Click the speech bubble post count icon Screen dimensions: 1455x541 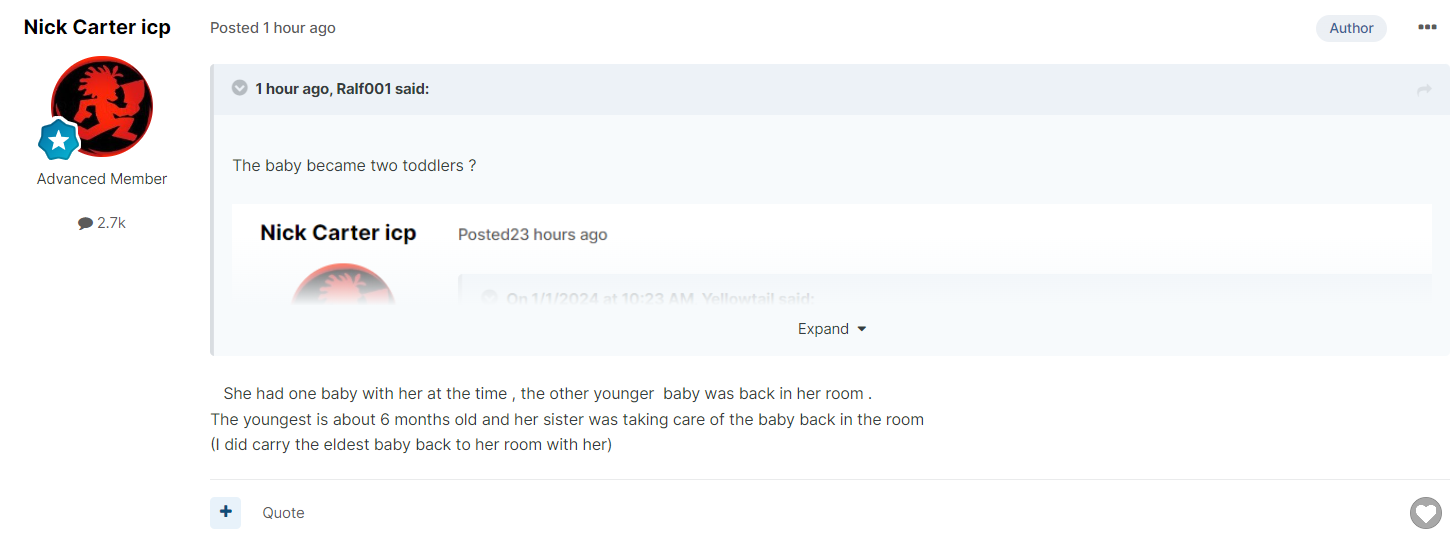point(85,224)
